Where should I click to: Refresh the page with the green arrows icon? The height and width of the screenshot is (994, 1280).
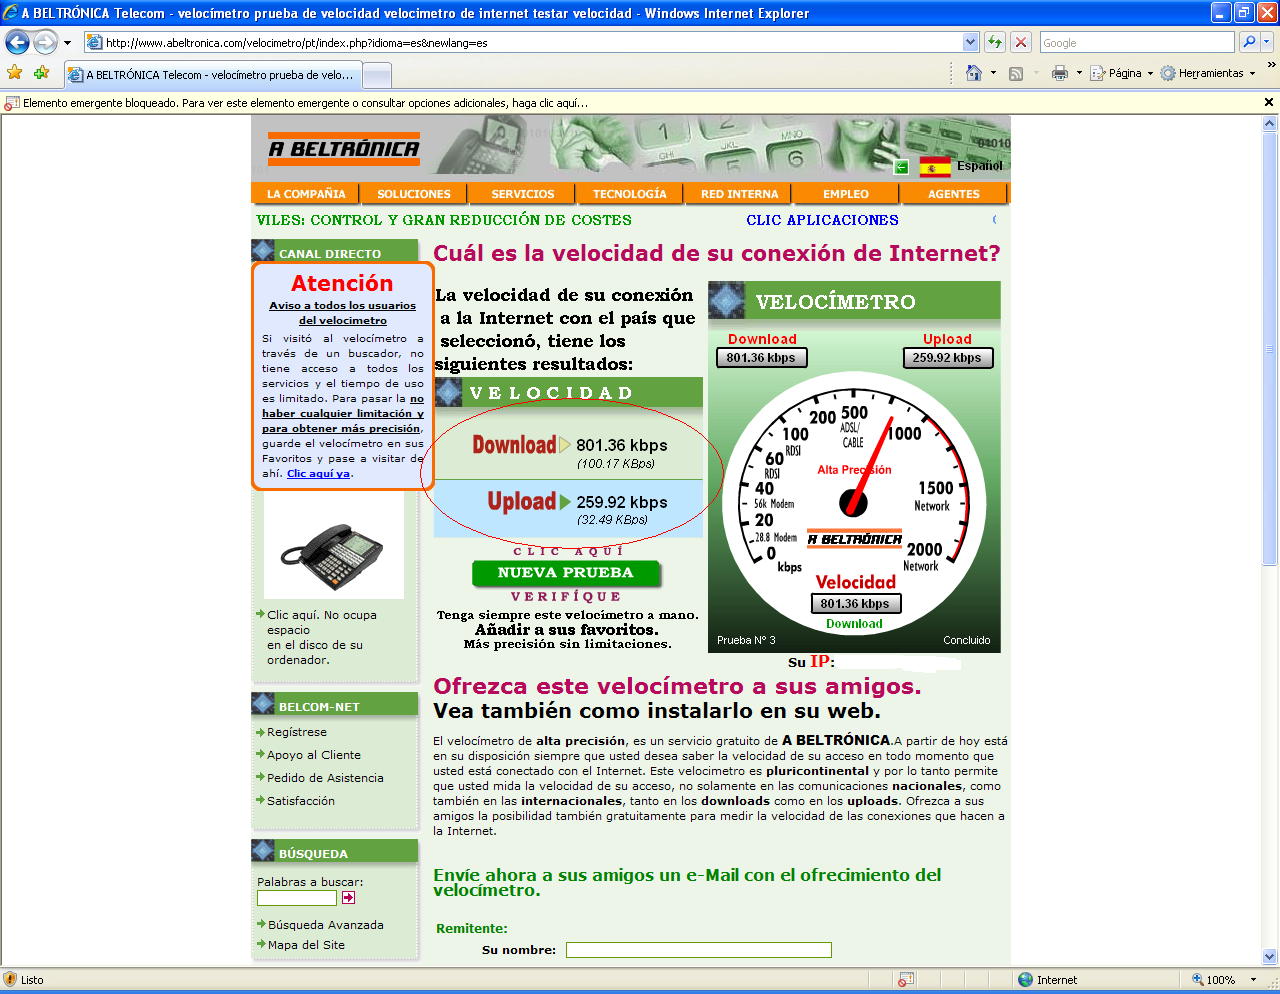point(994,42)
